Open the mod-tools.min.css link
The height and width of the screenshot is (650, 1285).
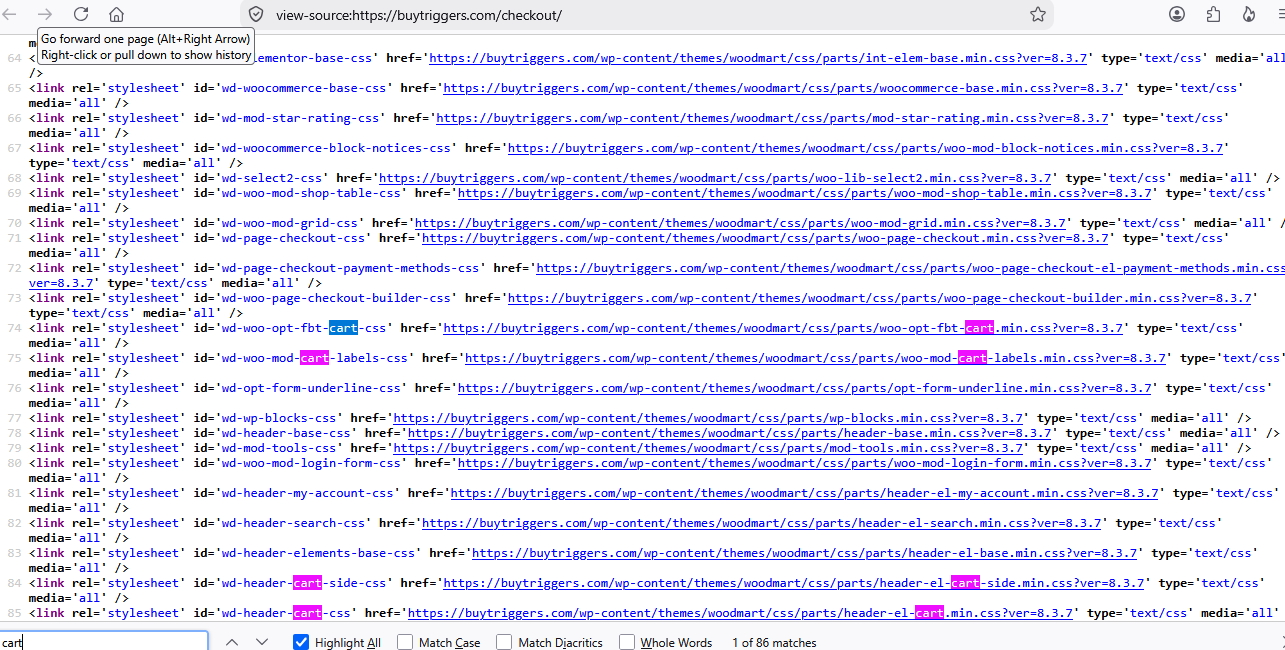[708, 448]
